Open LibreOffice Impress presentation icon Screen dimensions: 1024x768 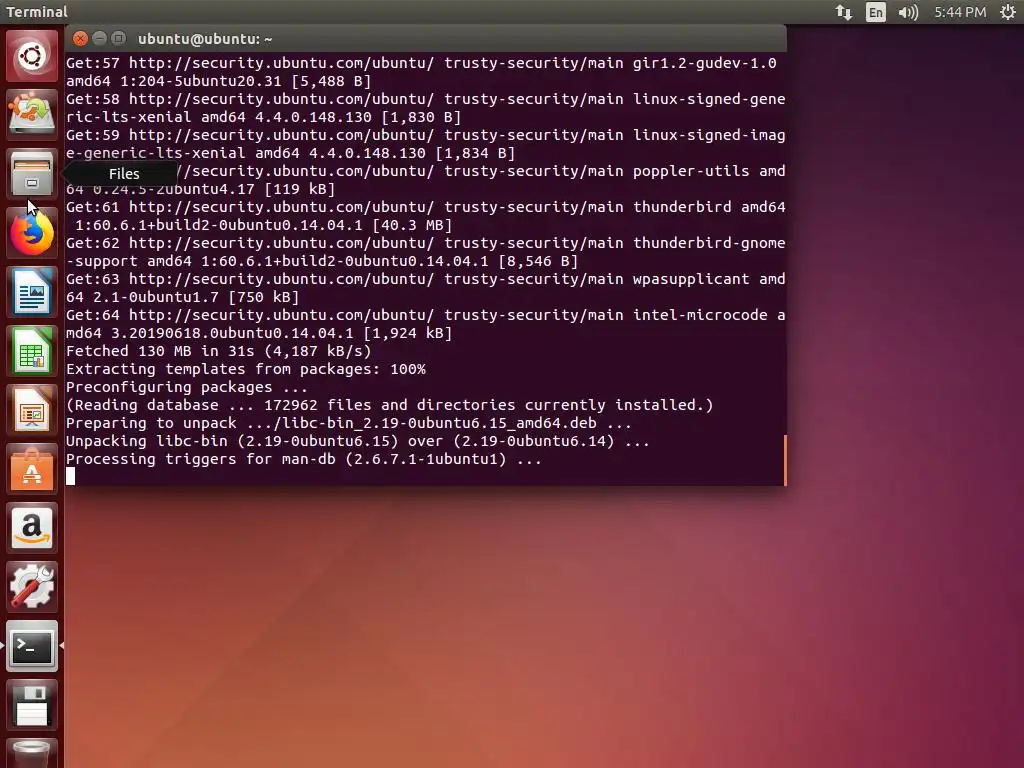point(32,409)
